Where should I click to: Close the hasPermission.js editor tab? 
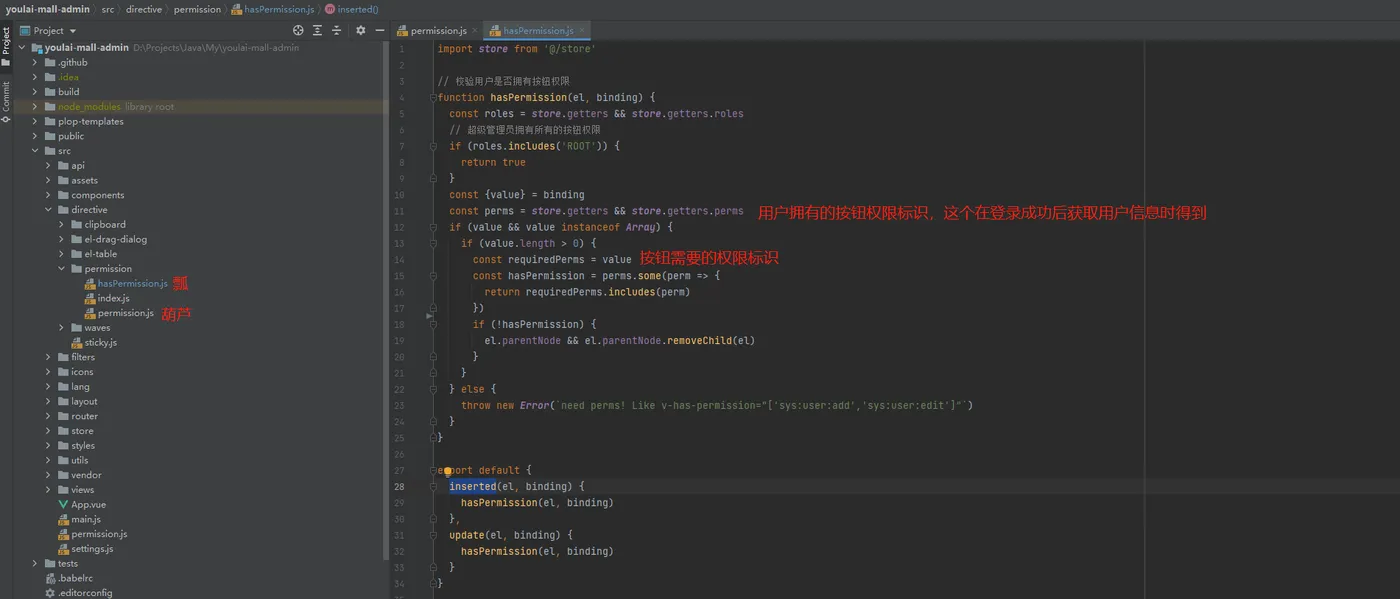582,31
